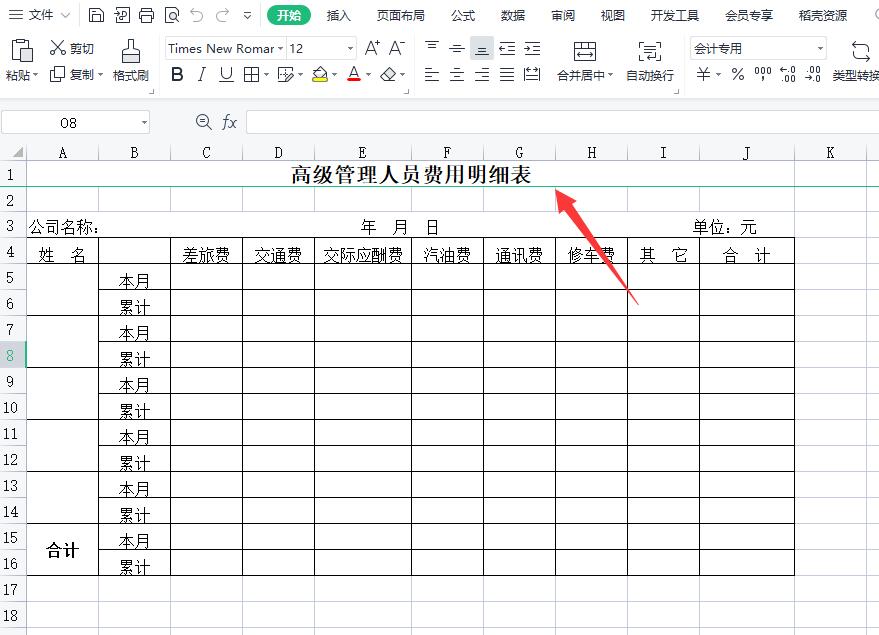Open print preview
The height and width of the screenshot is (635, 879).
(x=170, y=13)
